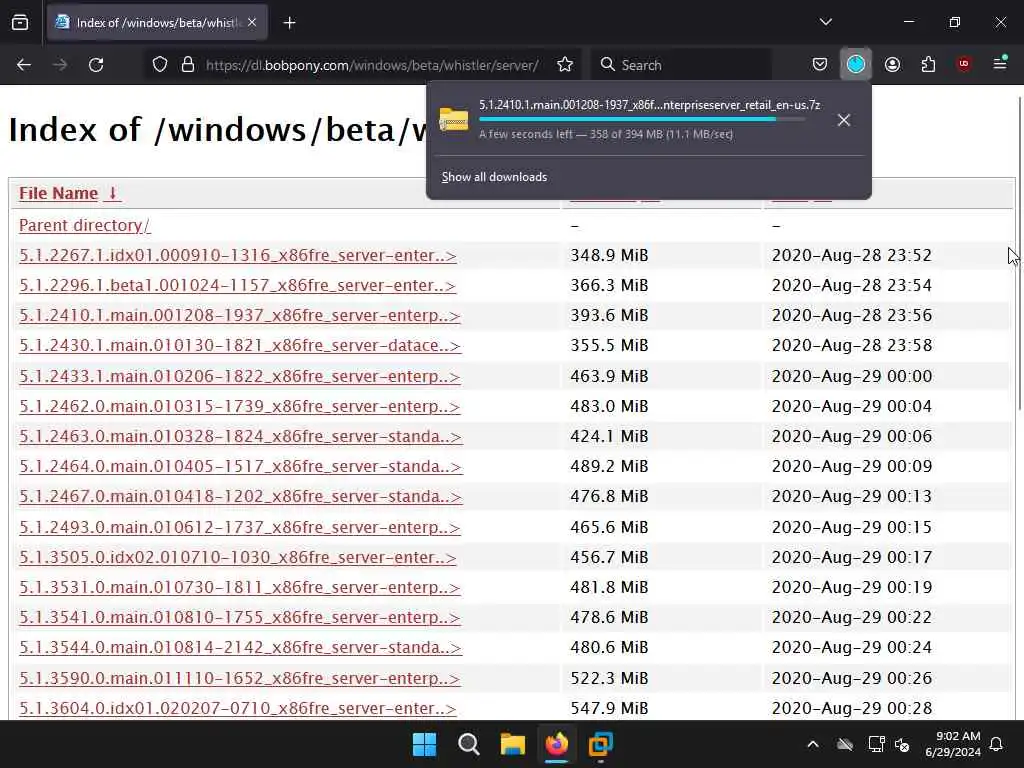Select the 348.9 MiB size cell
The image size is (1024, 768).
(609, 255)
